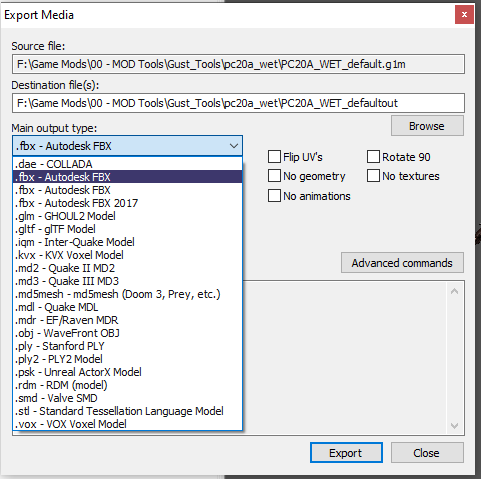481x479 pixels.
Task: Choose .psk - Unreal ActorX Model
Action: (x=127, y=372)
